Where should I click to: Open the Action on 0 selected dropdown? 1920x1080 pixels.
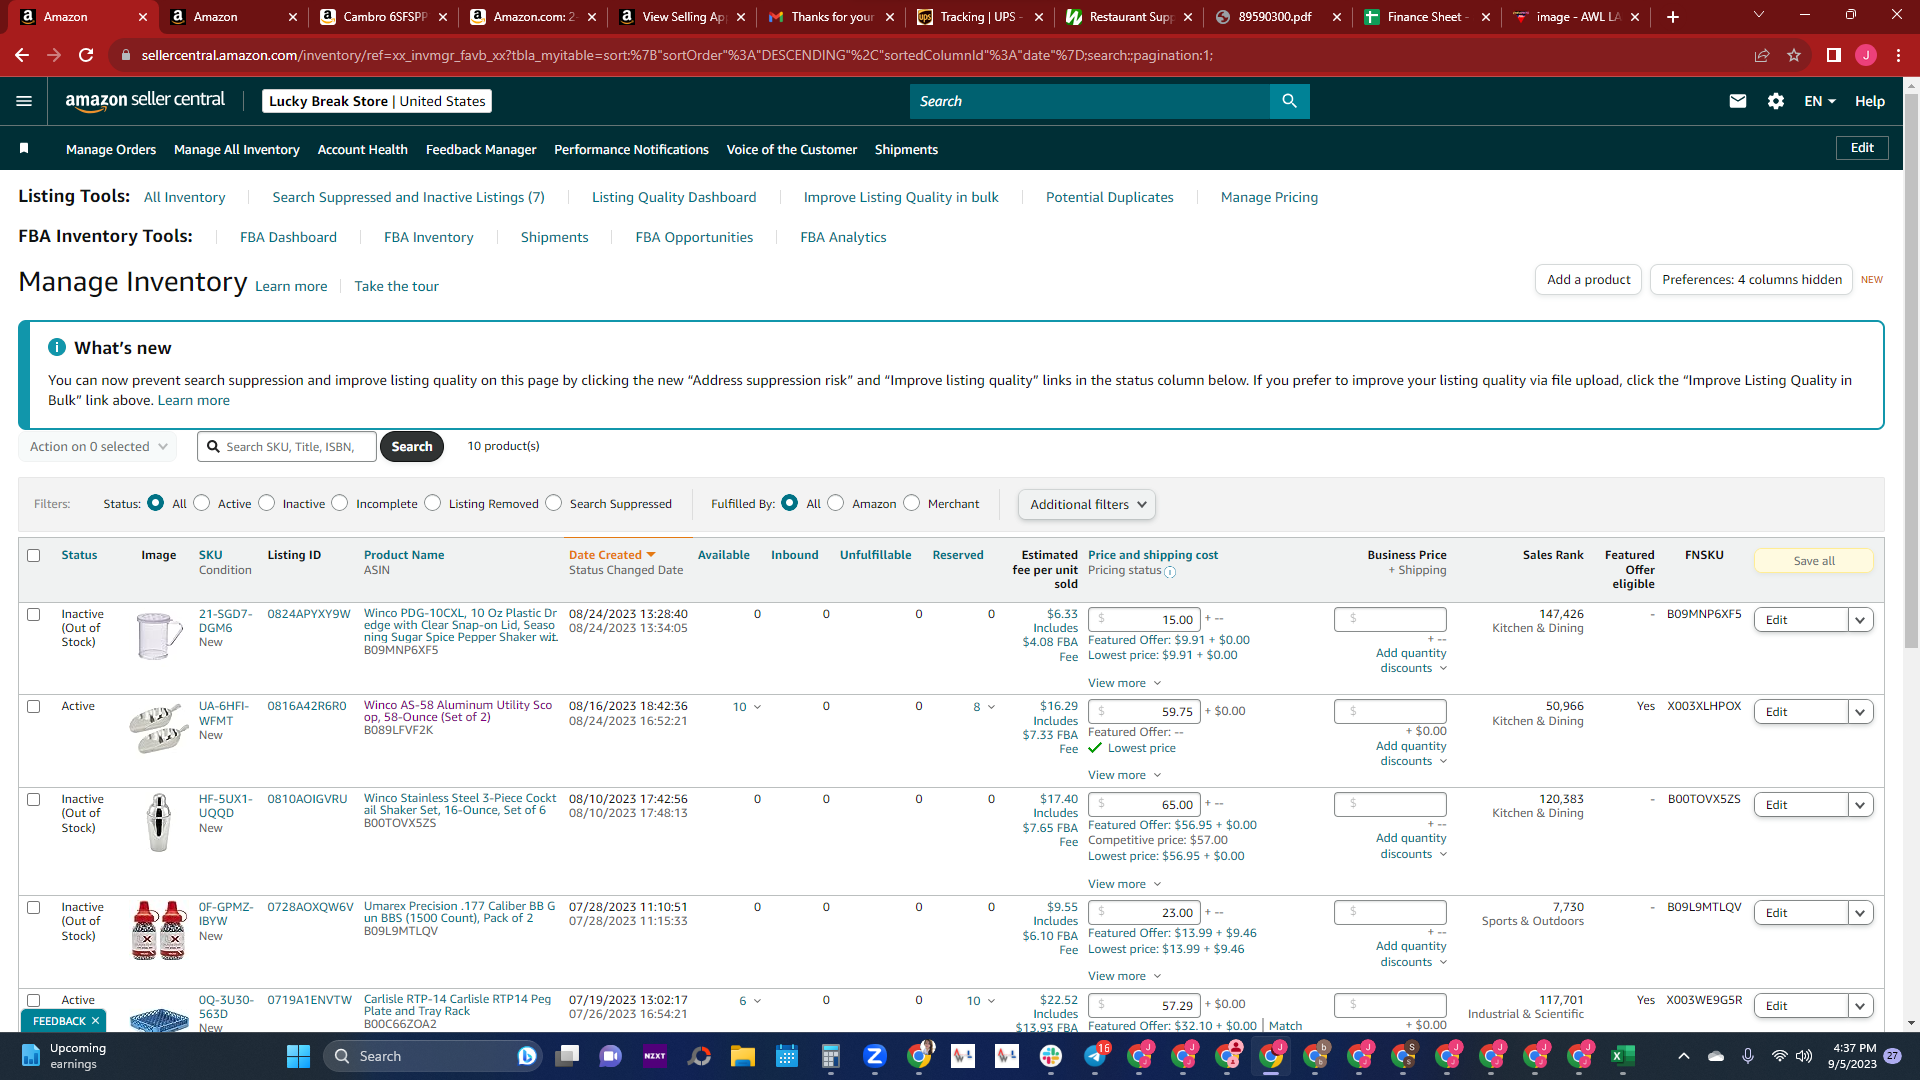coord(98,447)
